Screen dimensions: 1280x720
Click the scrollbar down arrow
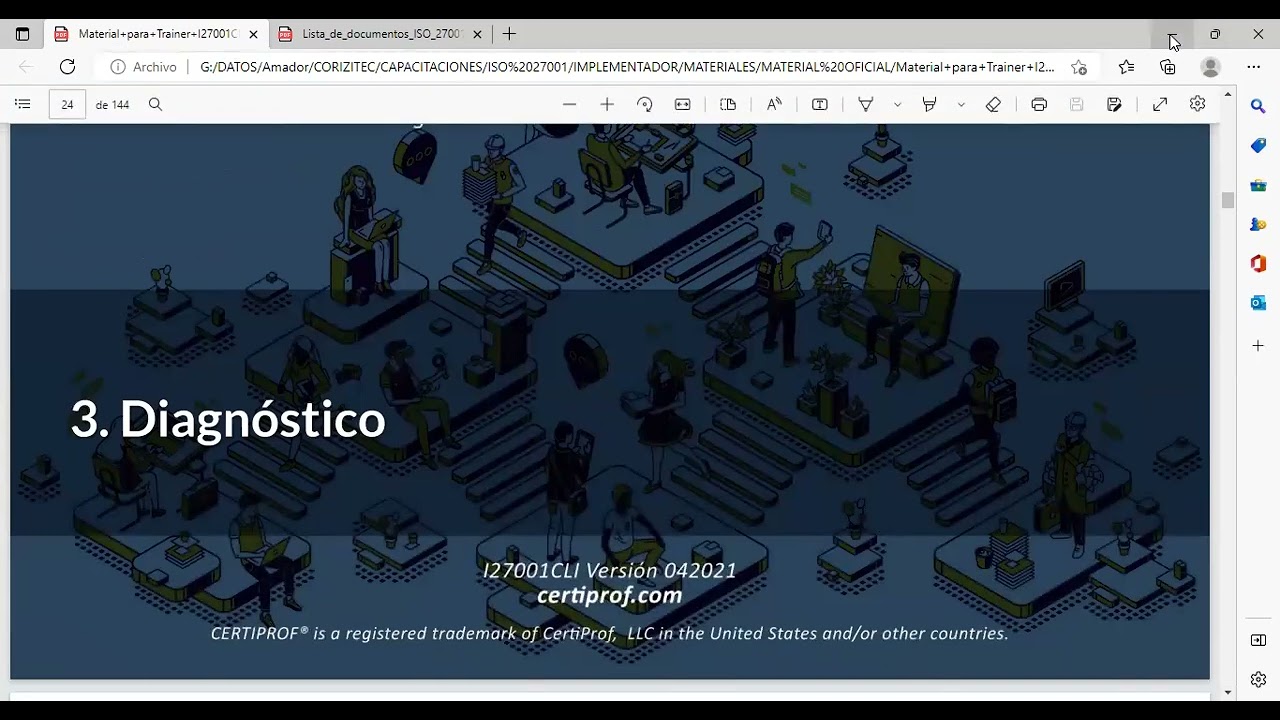pos(1227,692)
